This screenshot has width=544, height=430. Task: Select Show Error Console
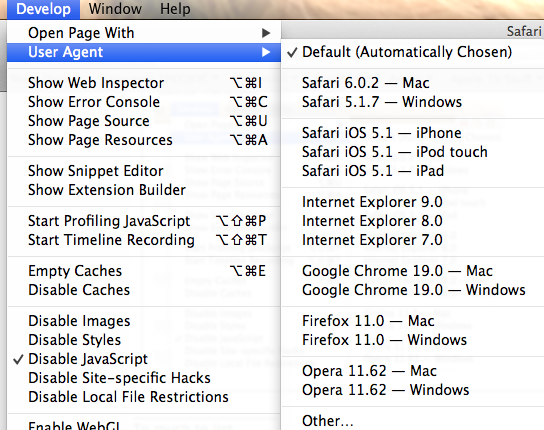144,102
